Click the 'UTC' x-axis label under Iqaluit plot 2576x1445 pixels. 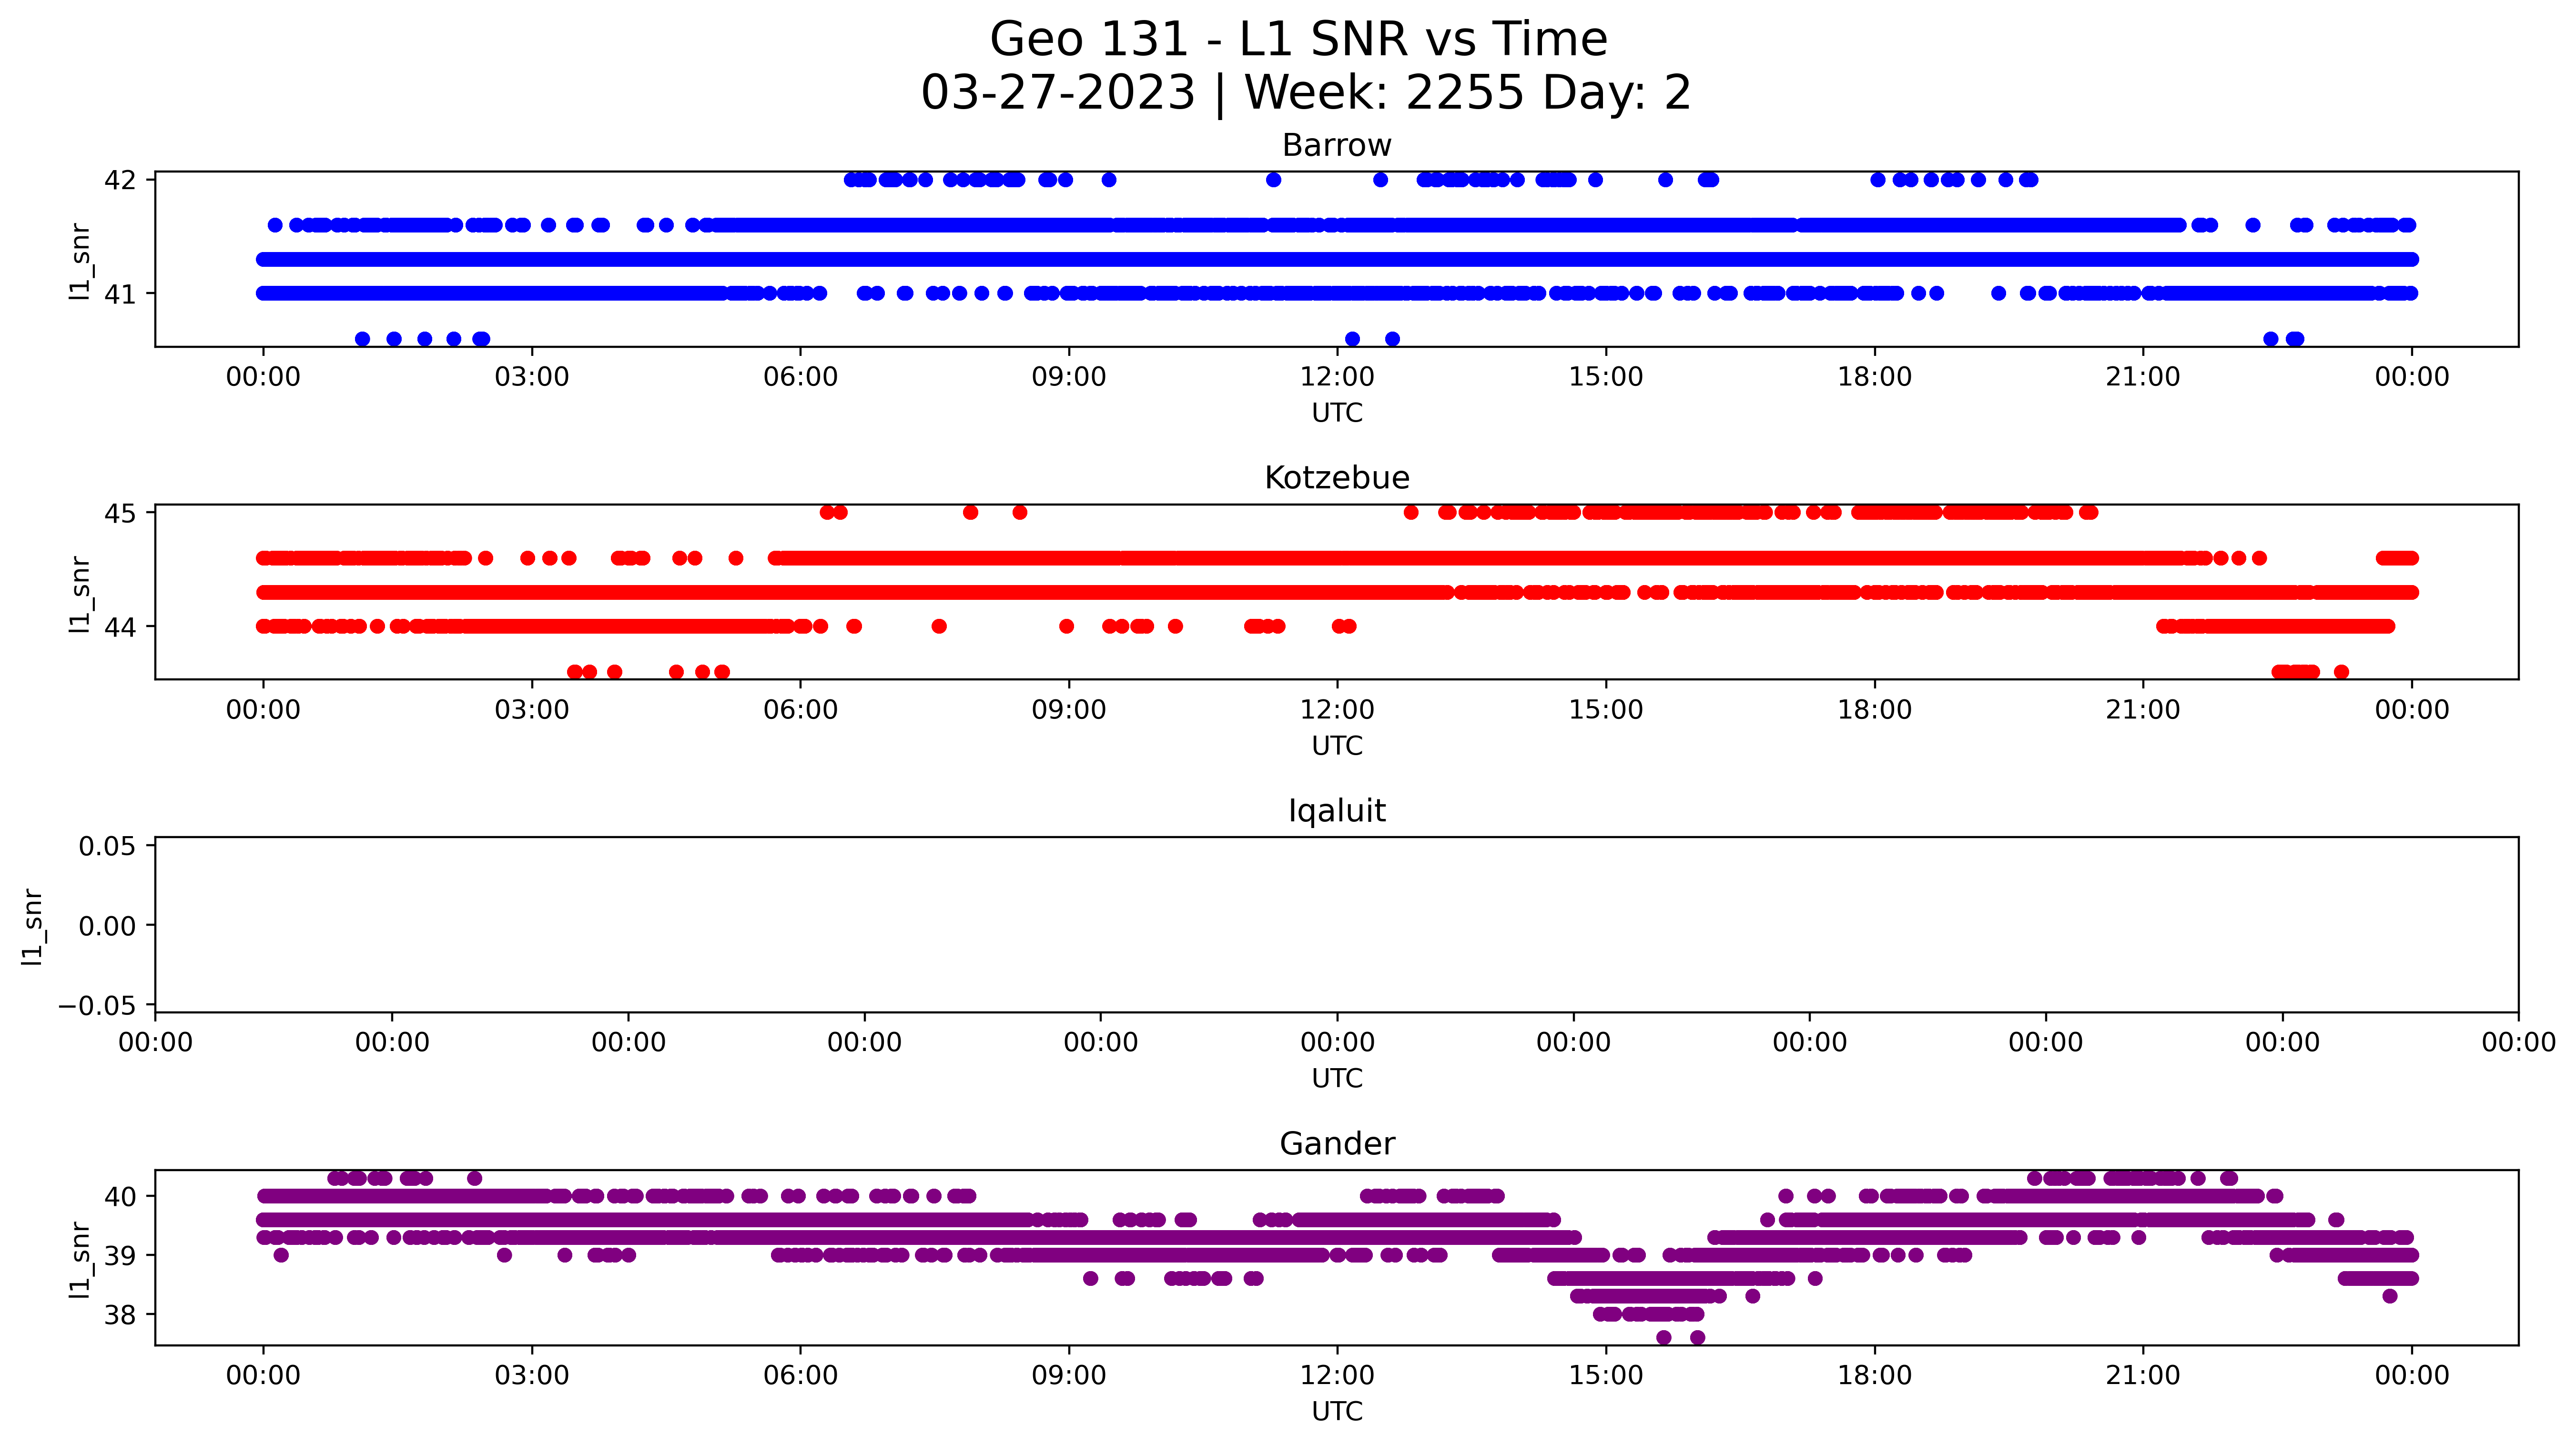coord(1337,1079)
